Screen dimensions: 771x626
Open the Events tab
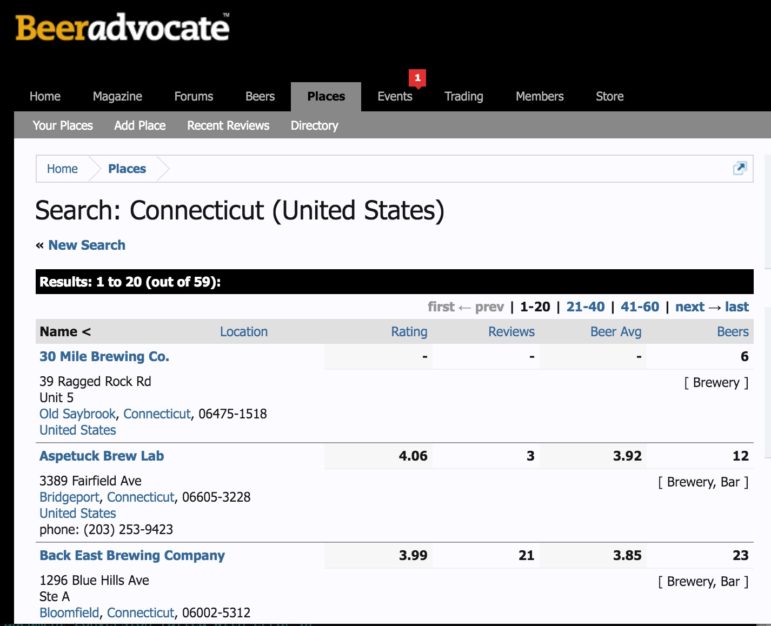click(x=394, y=96)
